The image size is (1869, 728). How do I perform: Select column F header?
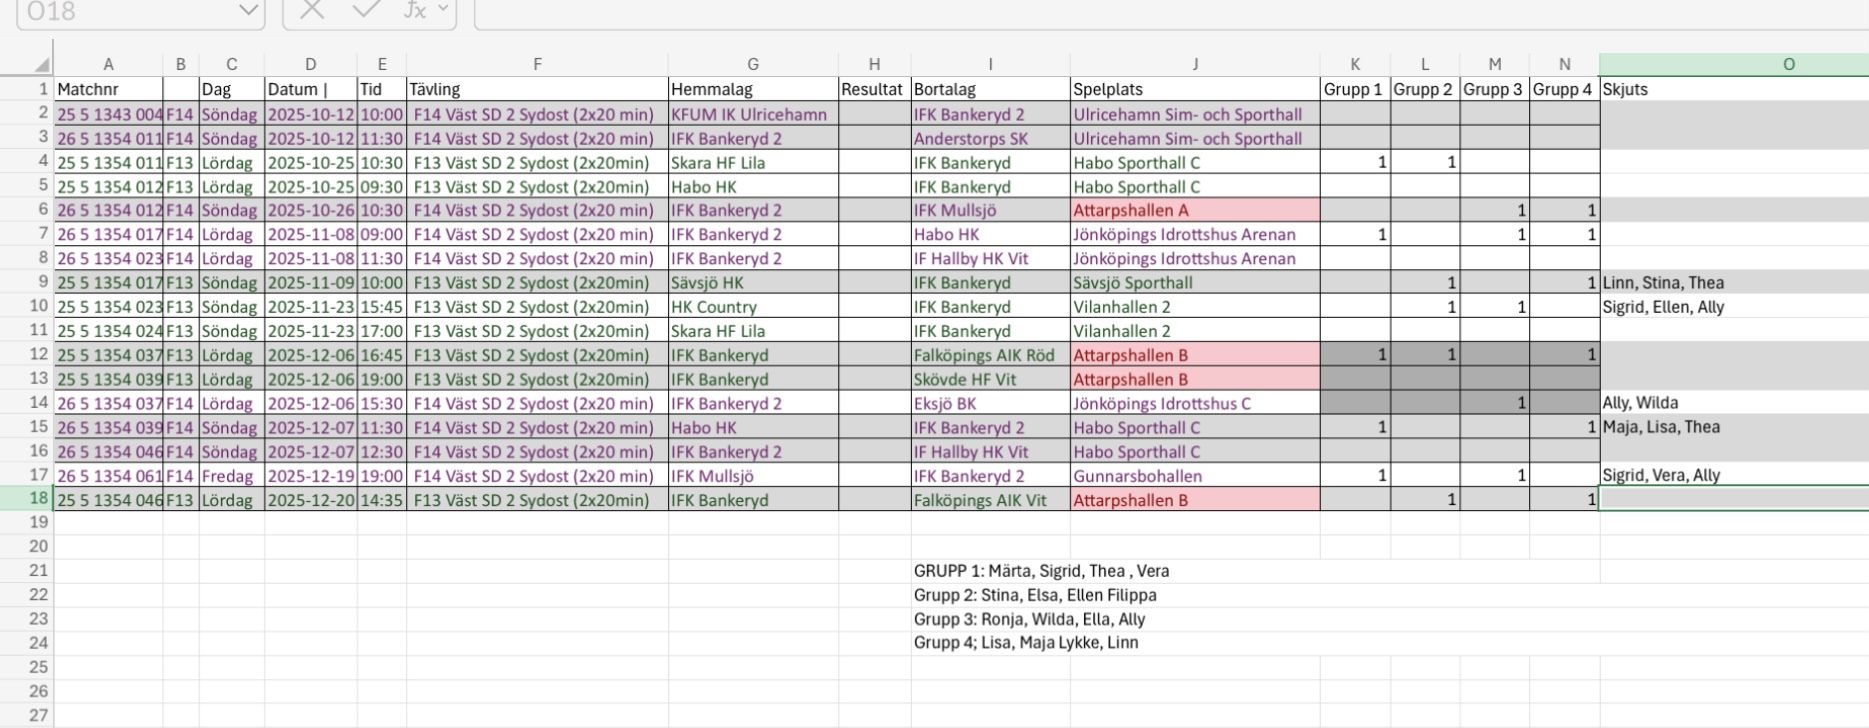click(x=537, y=64)
